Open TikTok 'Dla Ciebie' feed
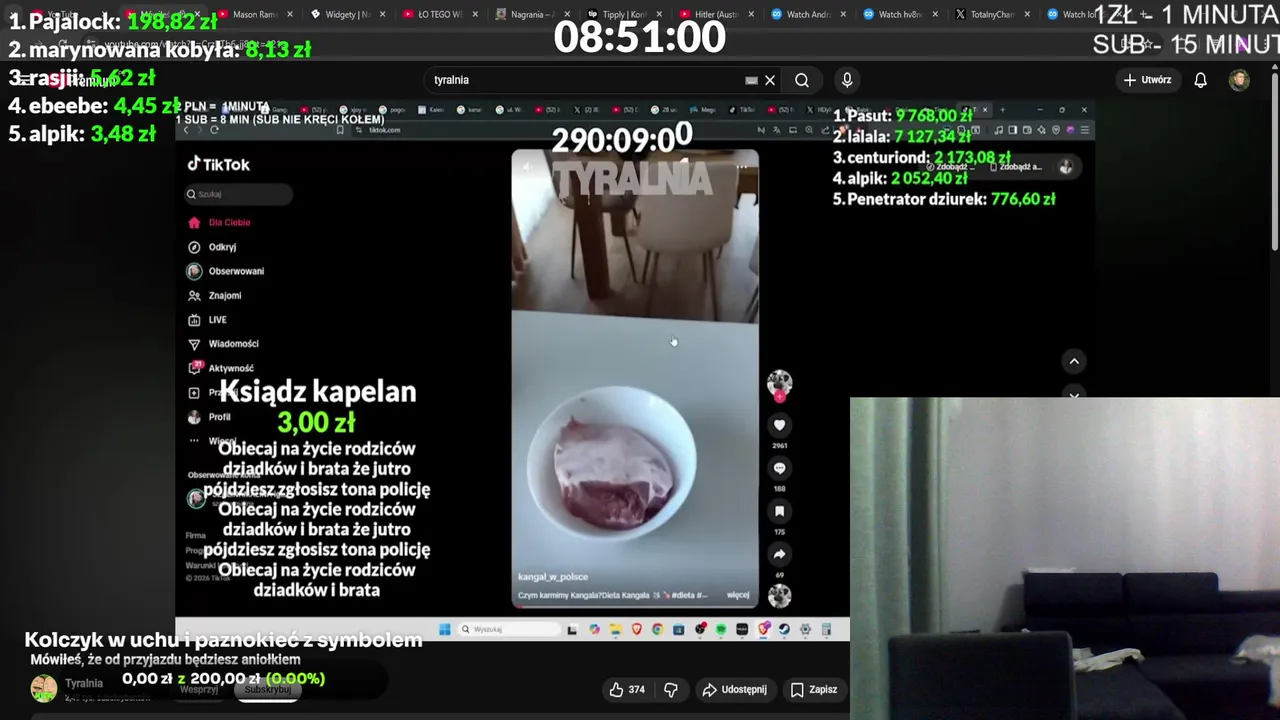 point(220,222)
